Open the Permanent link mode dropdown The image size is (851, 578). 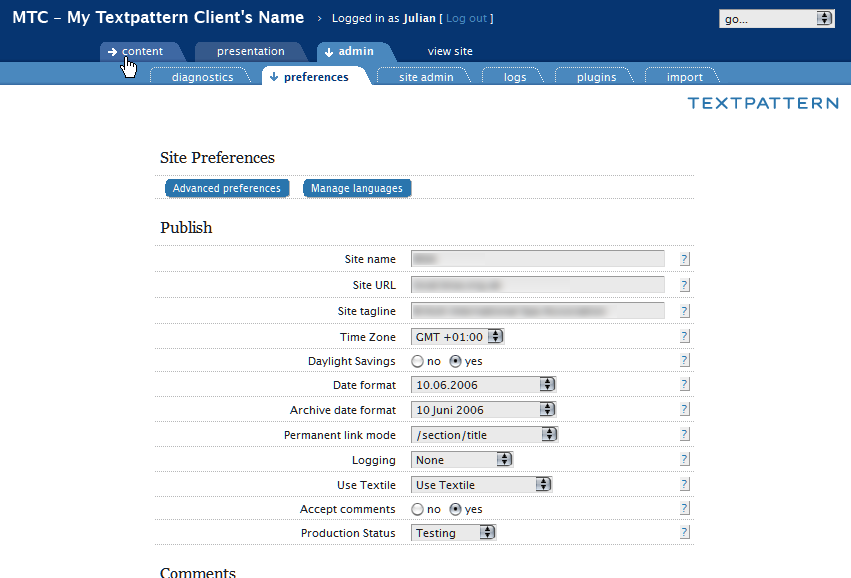(485, 435)
